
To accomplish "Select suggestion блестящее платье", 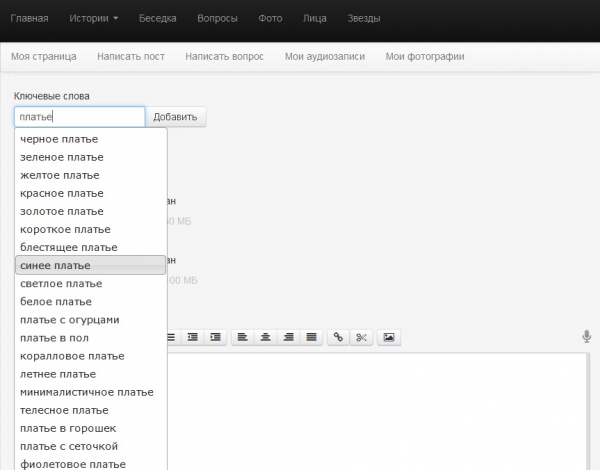I will click(91, 247).
